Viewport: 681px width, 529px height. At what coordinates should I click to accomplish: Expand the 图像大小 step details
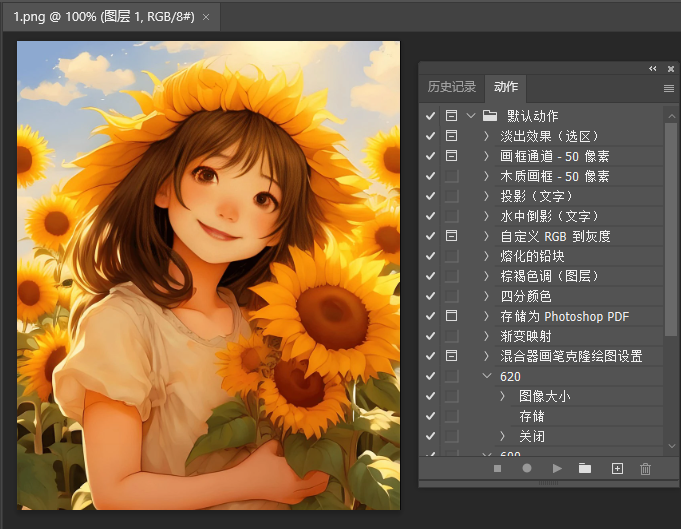click(x=503, y=396)
